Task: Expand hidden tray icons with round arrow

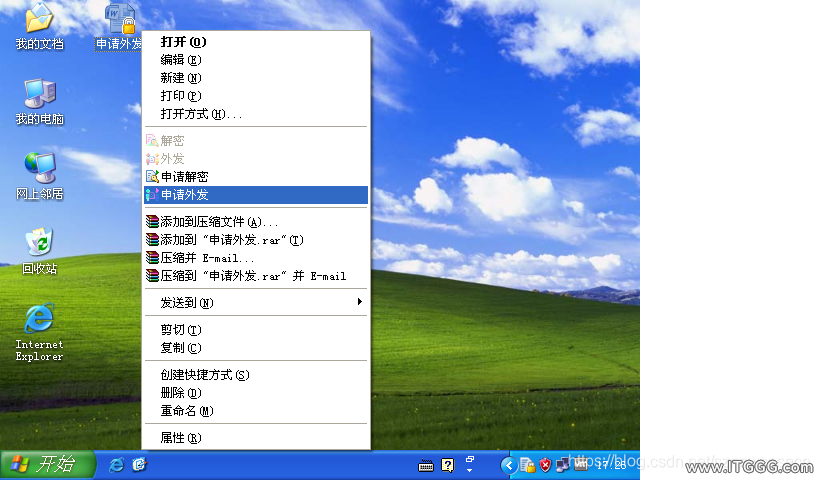Action: tap(508, 465)
